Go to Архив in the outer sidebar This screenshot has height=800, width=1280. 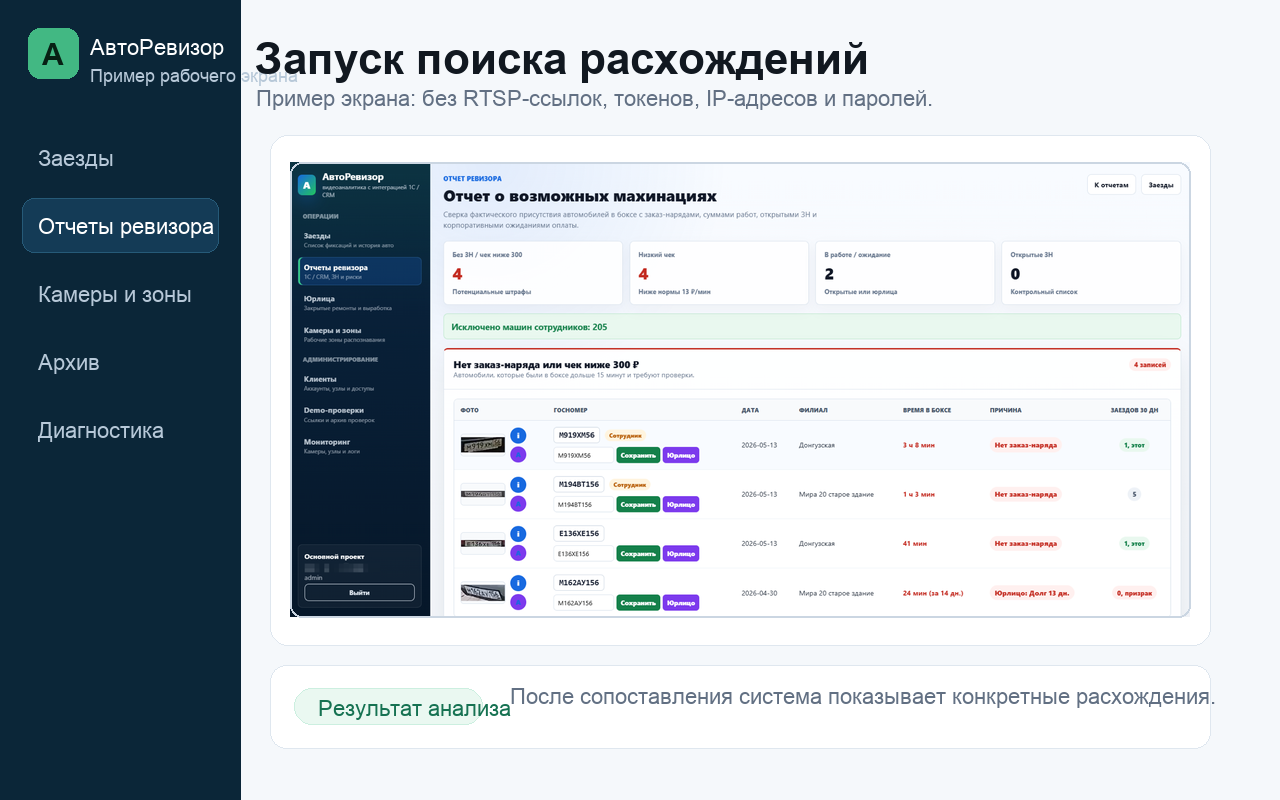click(68, 362)
